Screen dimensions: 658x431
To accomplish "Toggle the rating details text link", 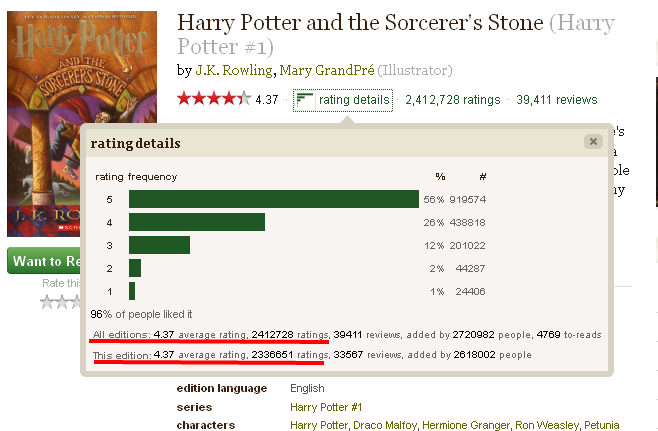I will click(x=353, y=99).
